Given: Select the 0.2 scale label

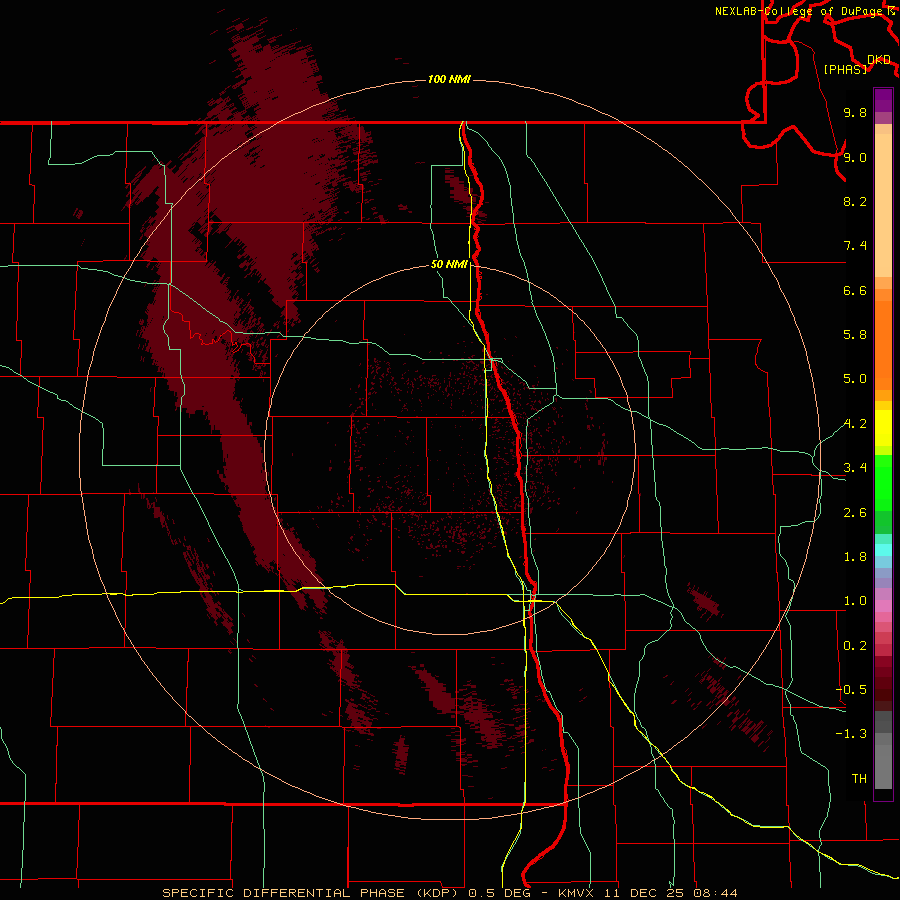Looking at the screenshot, I should (855, 646).
